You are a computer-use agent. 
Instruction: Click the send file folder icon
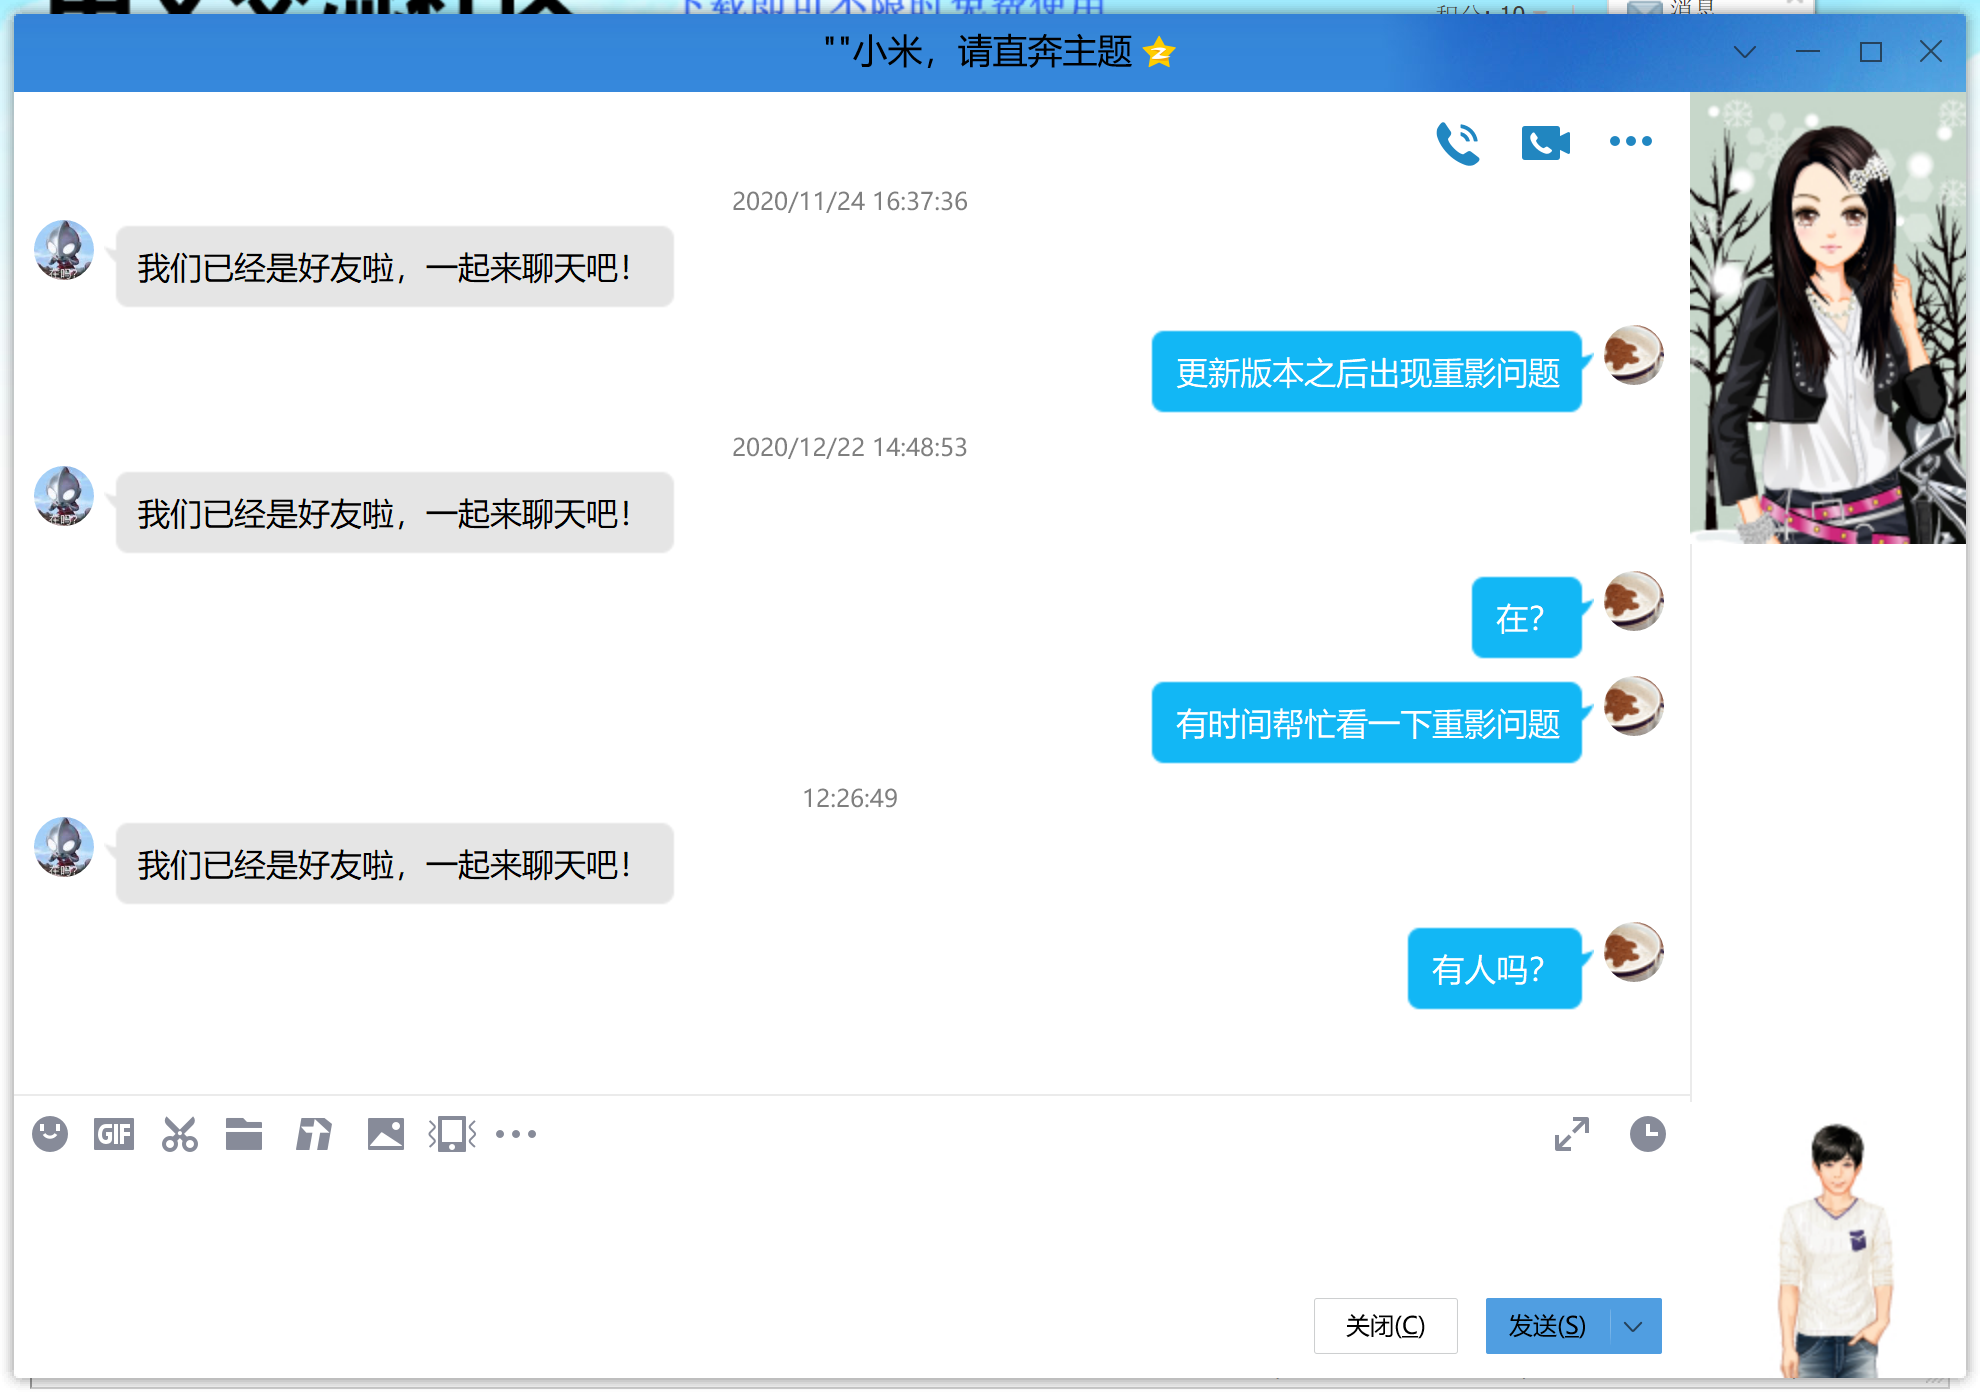(x=244, y=1134)
